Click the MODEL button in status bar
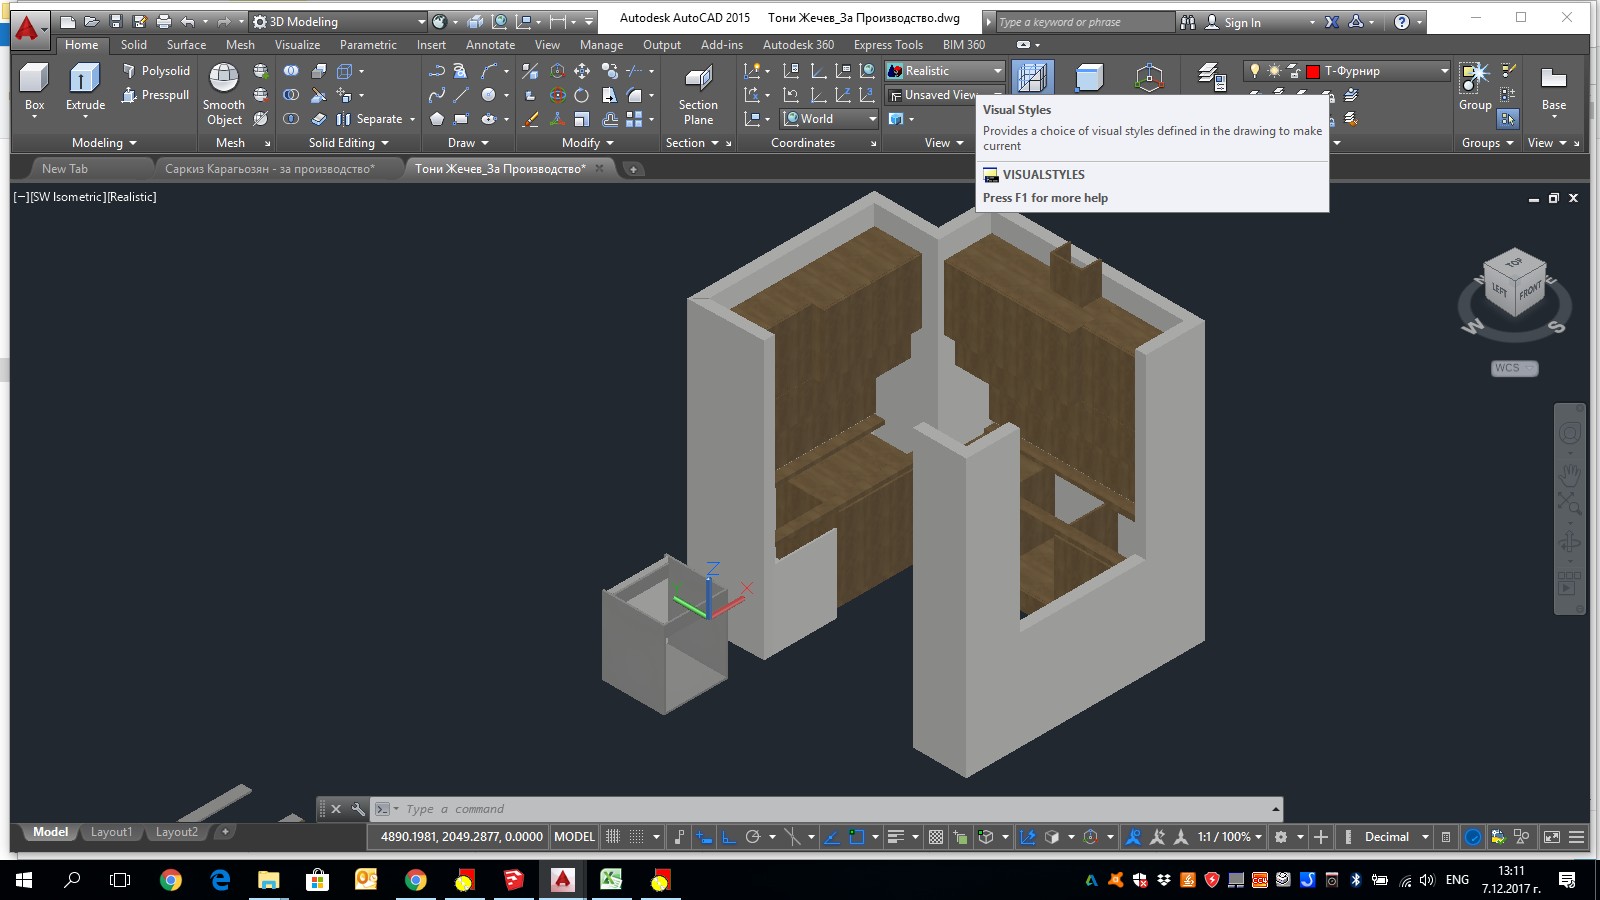Viewport: 1600px width, 900px height. click(x=574, y=837)
